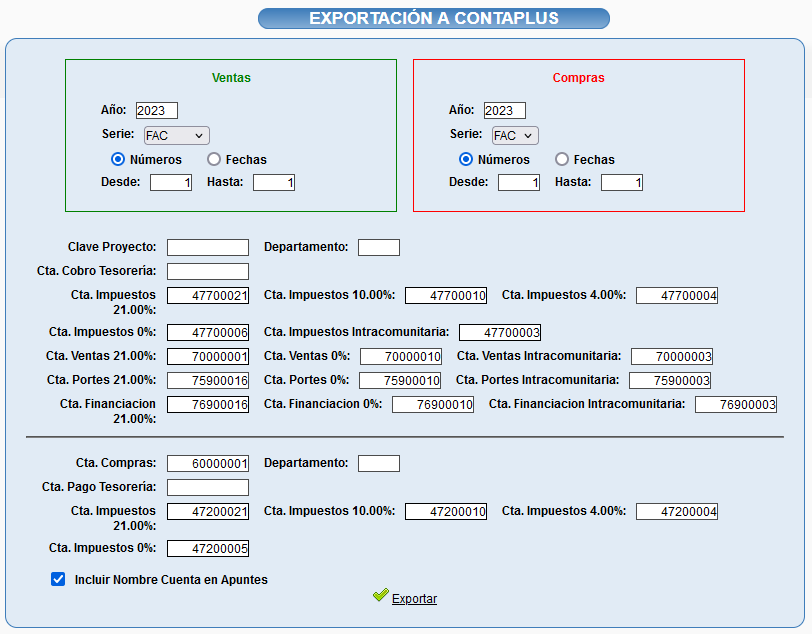Viewport: 812px width, 634px height.
Task: Click Cta. Financiacion Intracomunitaria field
Action: click(736, 405)
